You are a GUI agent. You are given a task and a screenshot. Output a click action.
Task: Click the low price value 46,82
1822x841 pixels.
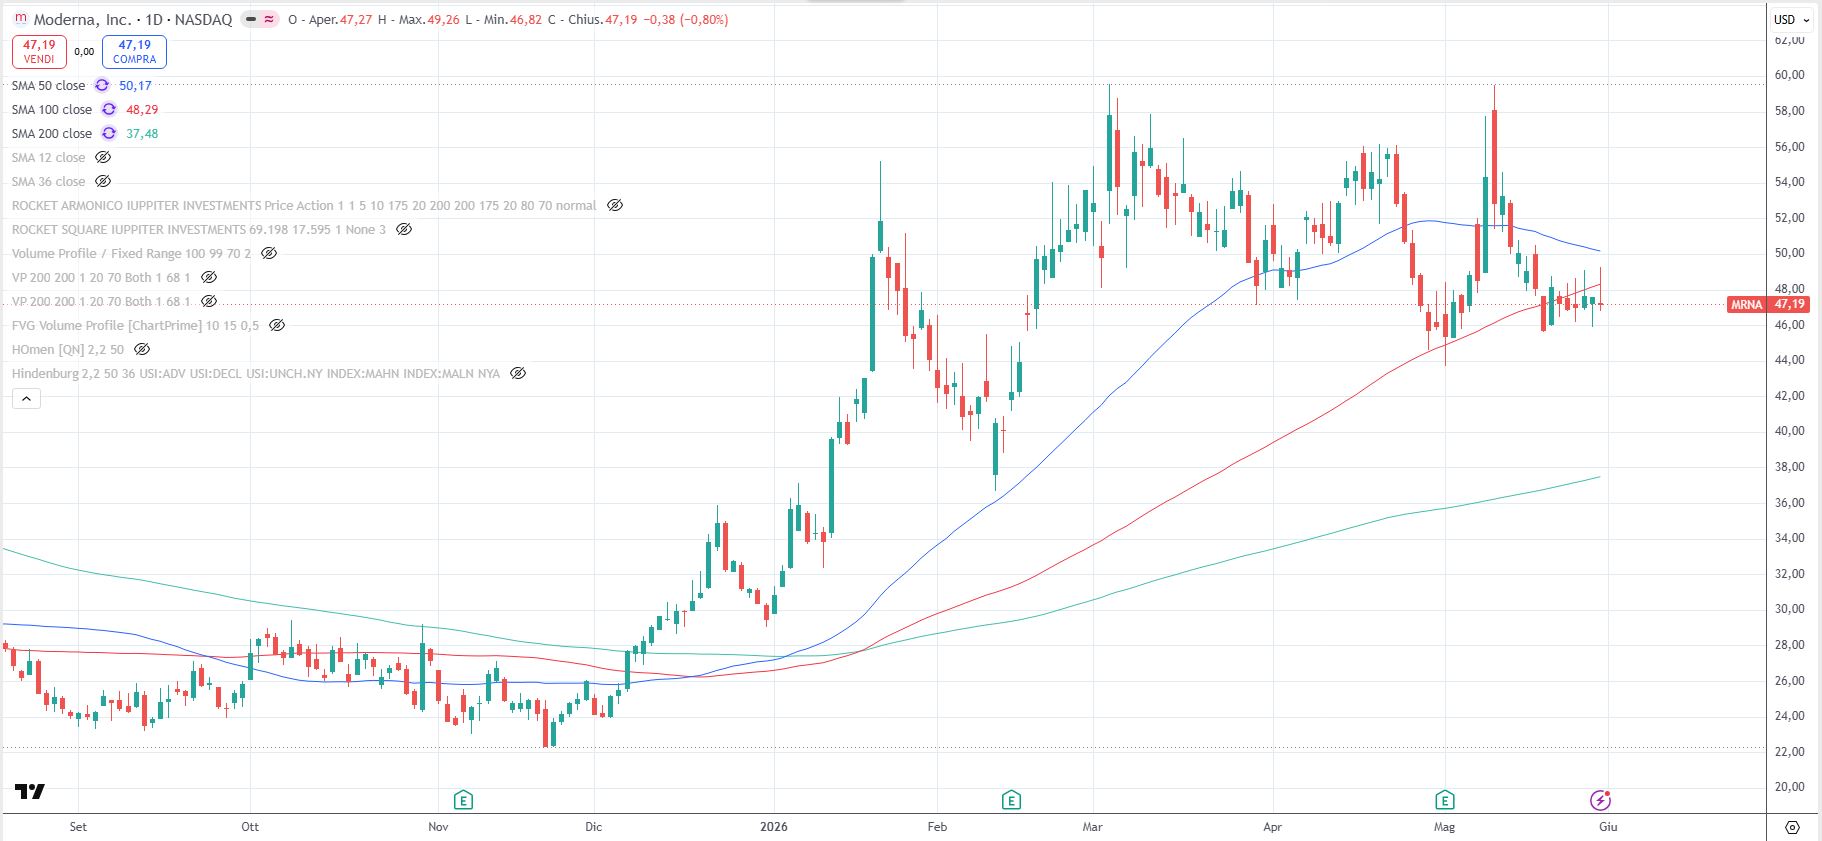click(525, 20)
